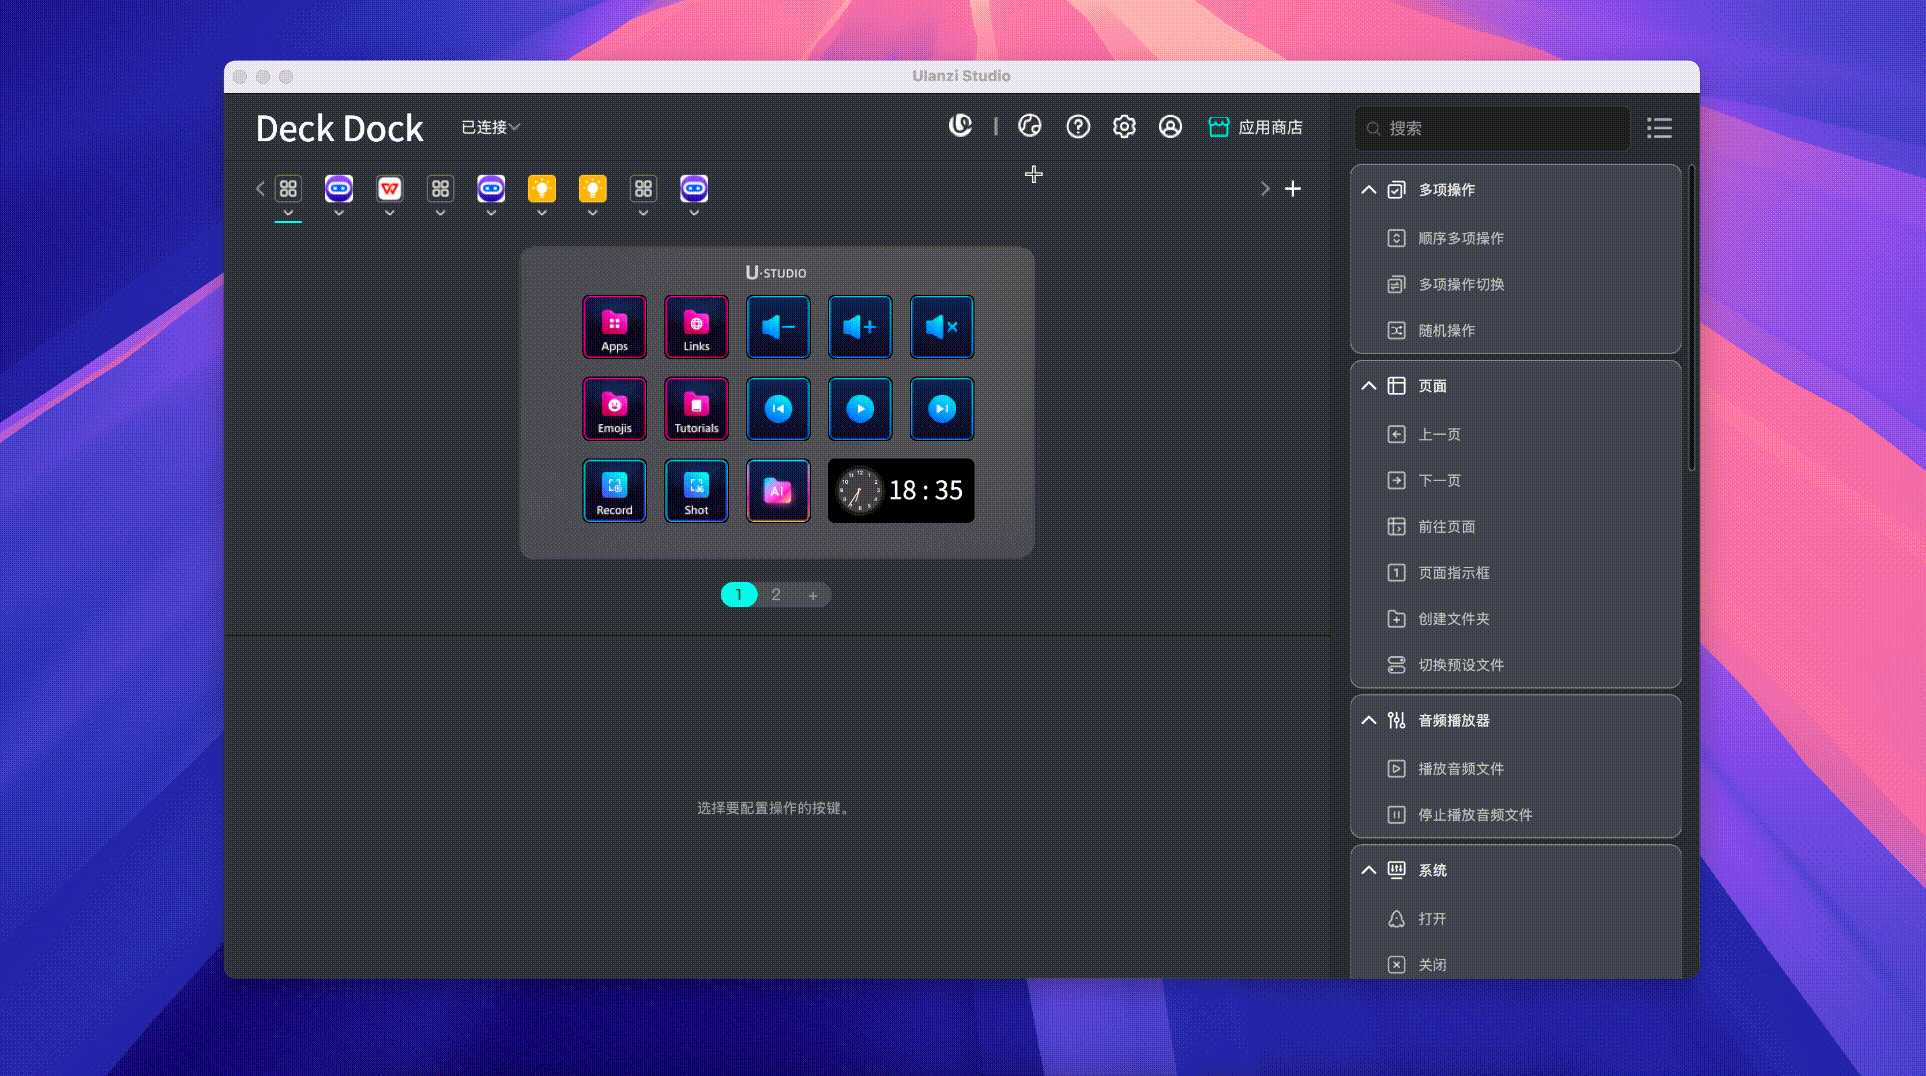Image resolution: width=1926 pixels, height=1076 pixels.
Task: Open the 已连接 connection dropdown
Action: point(490,128)
